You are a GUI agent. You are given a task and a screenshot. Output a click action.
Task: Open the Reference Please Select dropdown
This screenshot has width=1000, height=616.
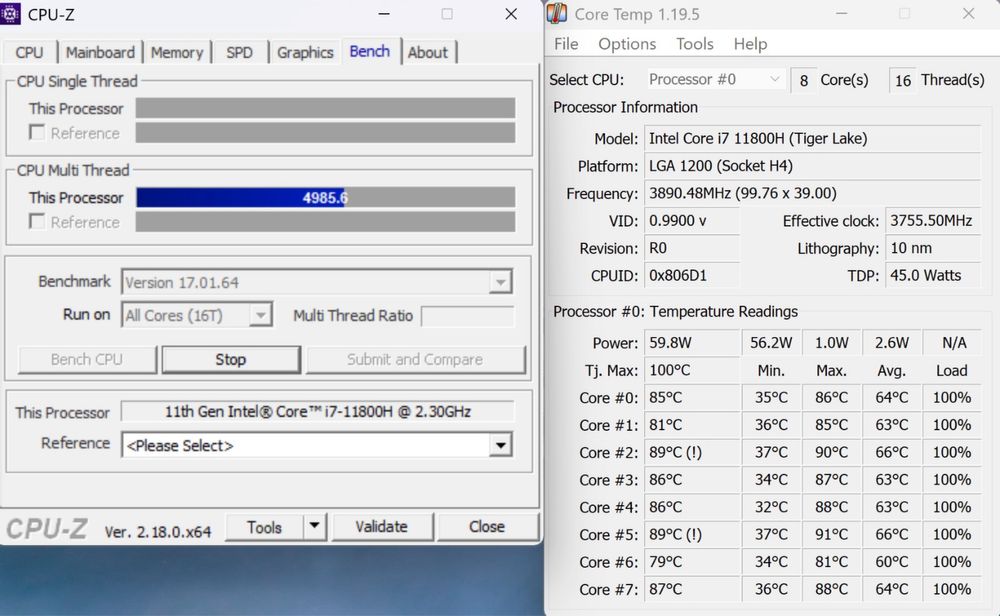[x=317, y=445]
